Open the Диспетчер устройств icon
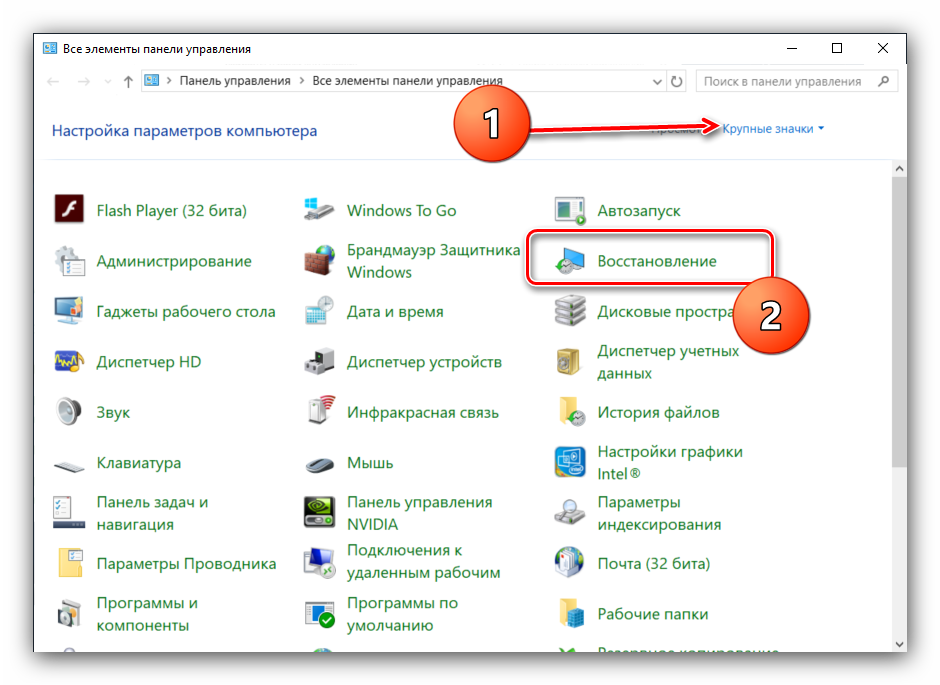This screenshot has height=685, width=940. point(319,361)
